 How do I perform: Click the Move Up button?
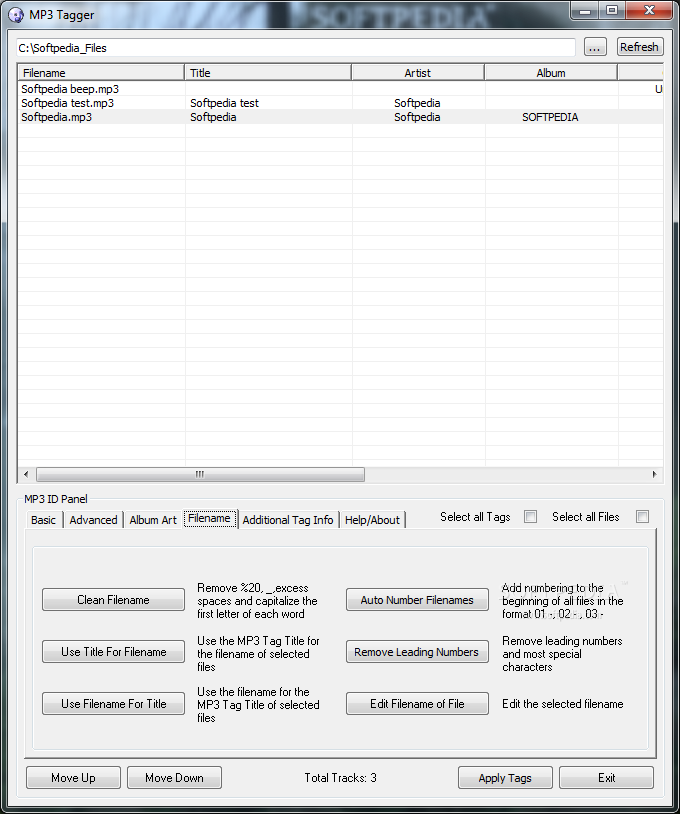[x=73, y=778]
